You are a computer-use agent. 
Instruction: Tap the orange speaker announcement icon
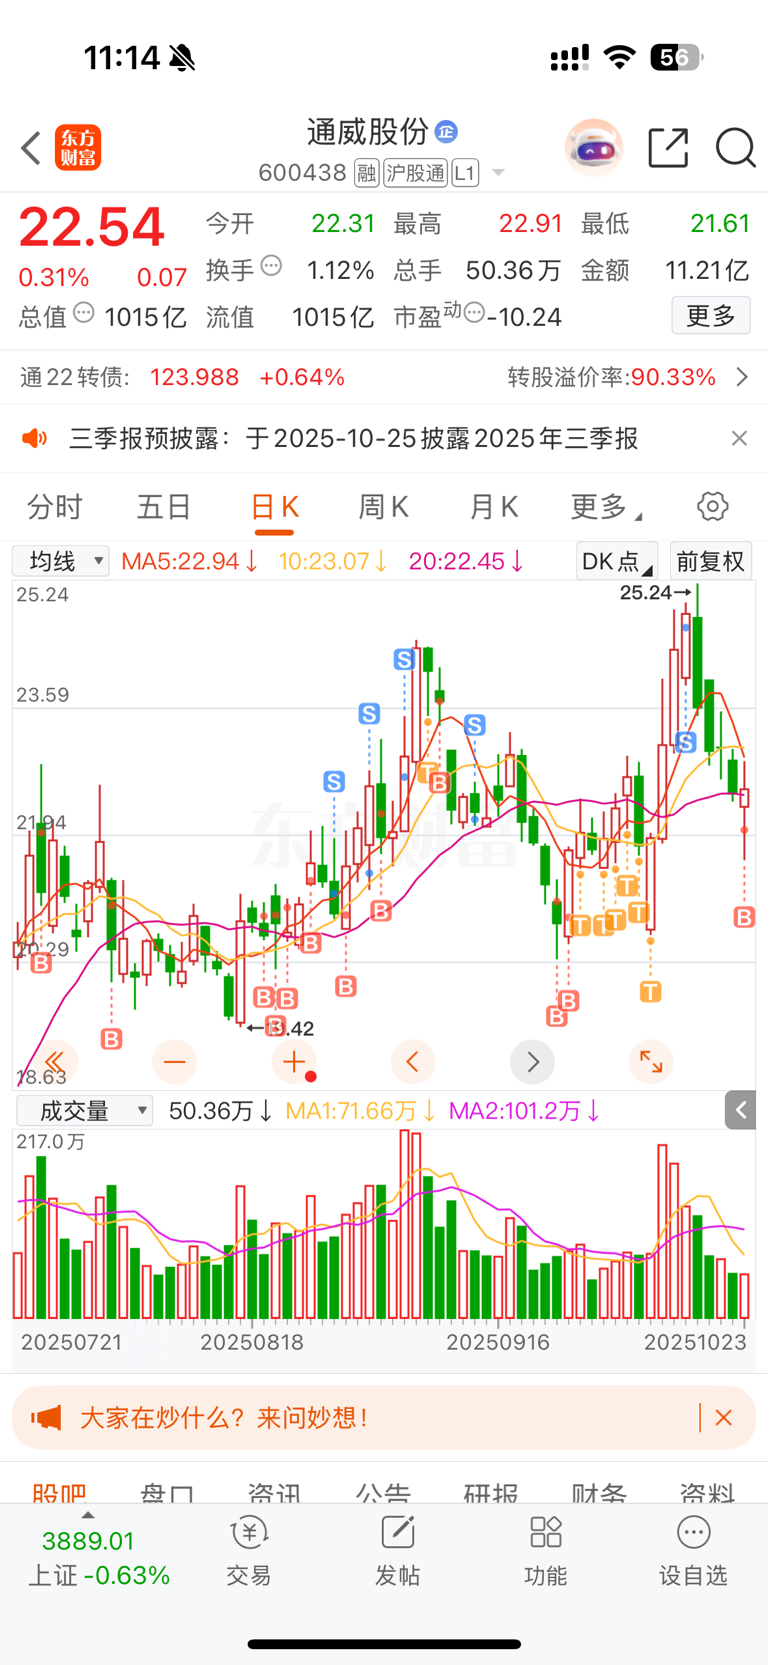coord(35,438)
